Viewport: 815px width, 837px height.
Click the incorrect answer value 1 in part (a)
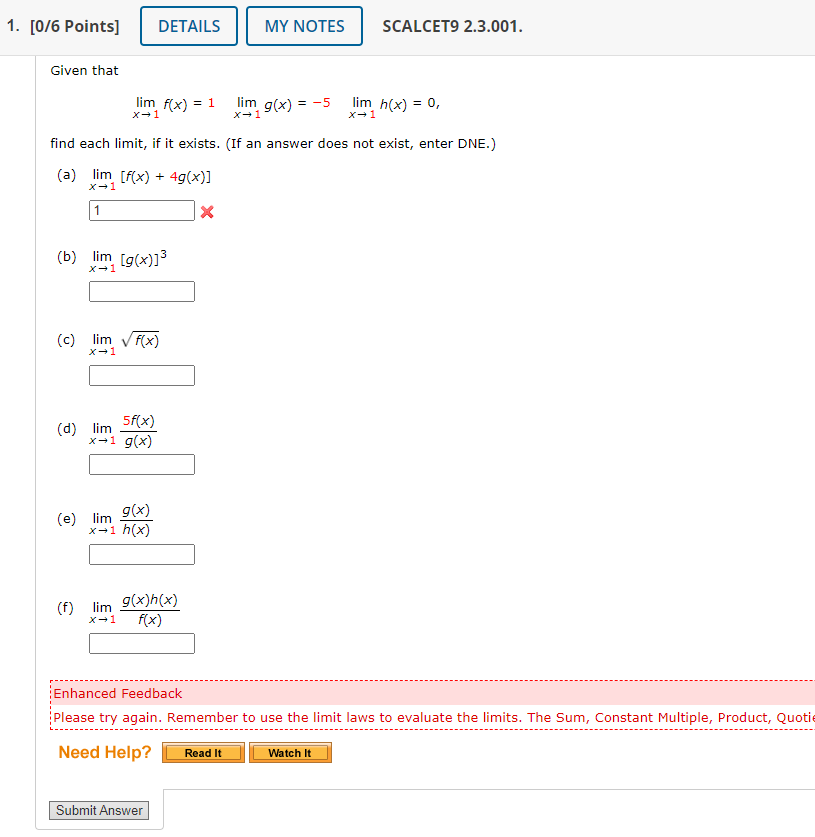coord(97,210)
